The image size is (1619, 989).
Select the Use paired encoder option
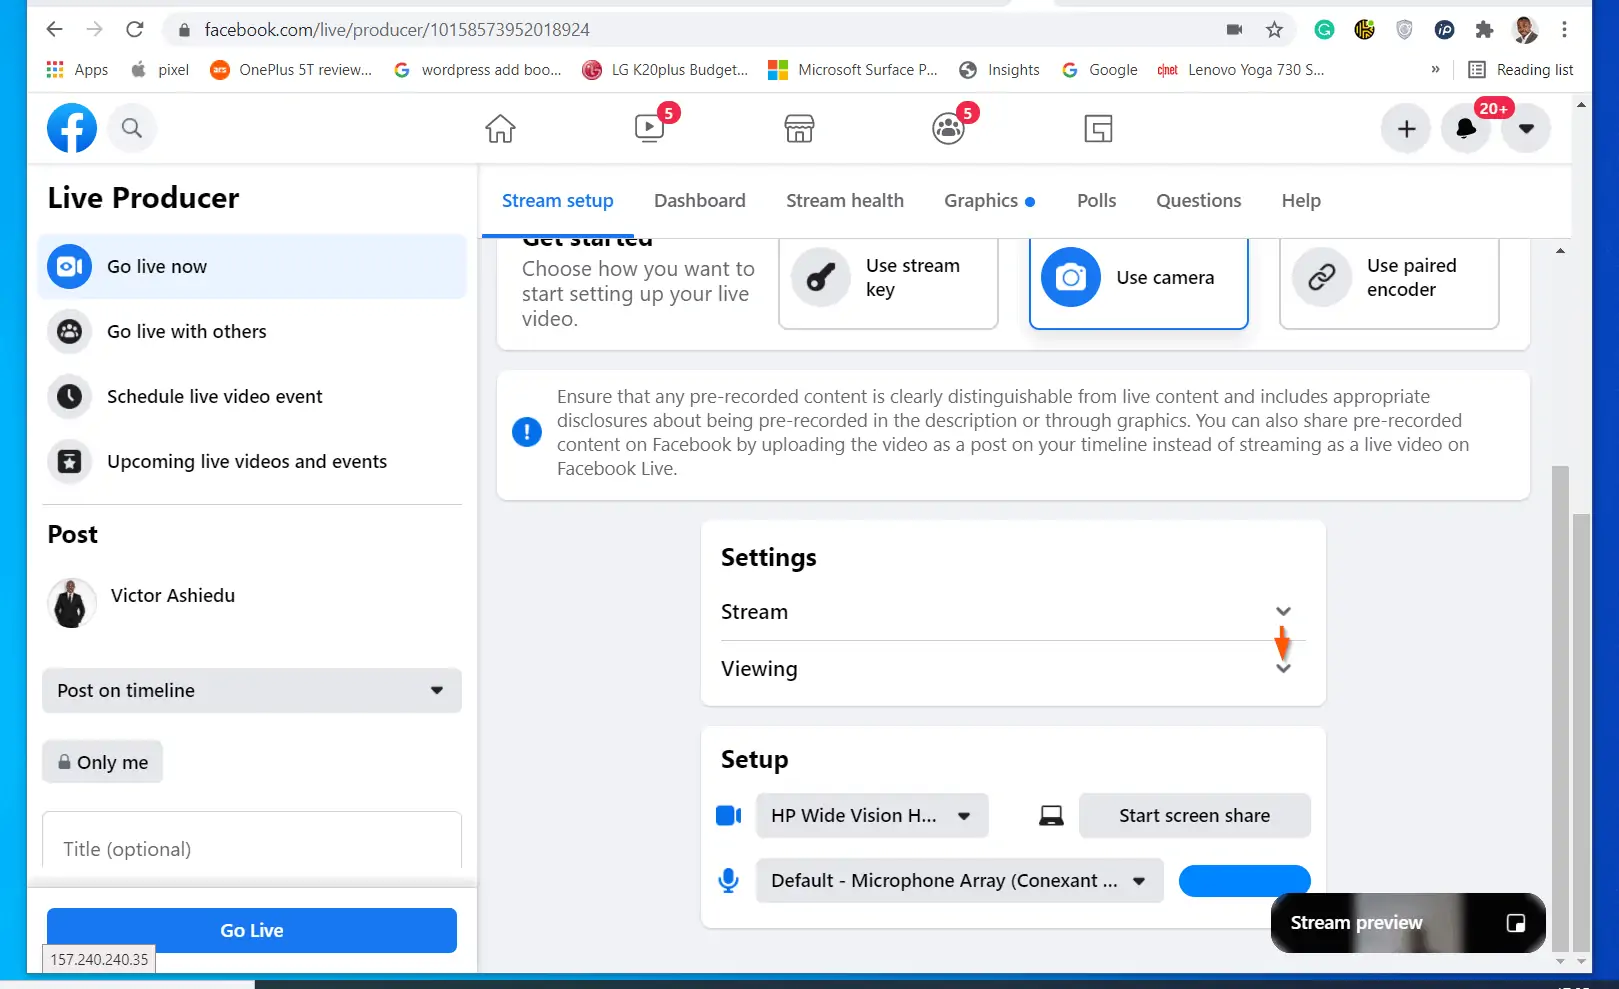pyautogui.click(x=1389, y=278)
